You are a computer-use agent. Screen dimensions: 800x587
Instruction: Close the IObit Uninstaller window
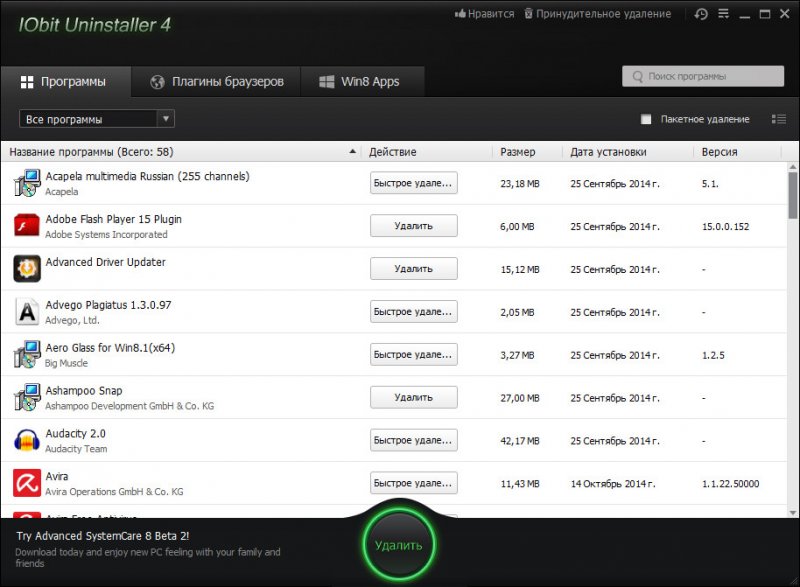pos(785,14)
